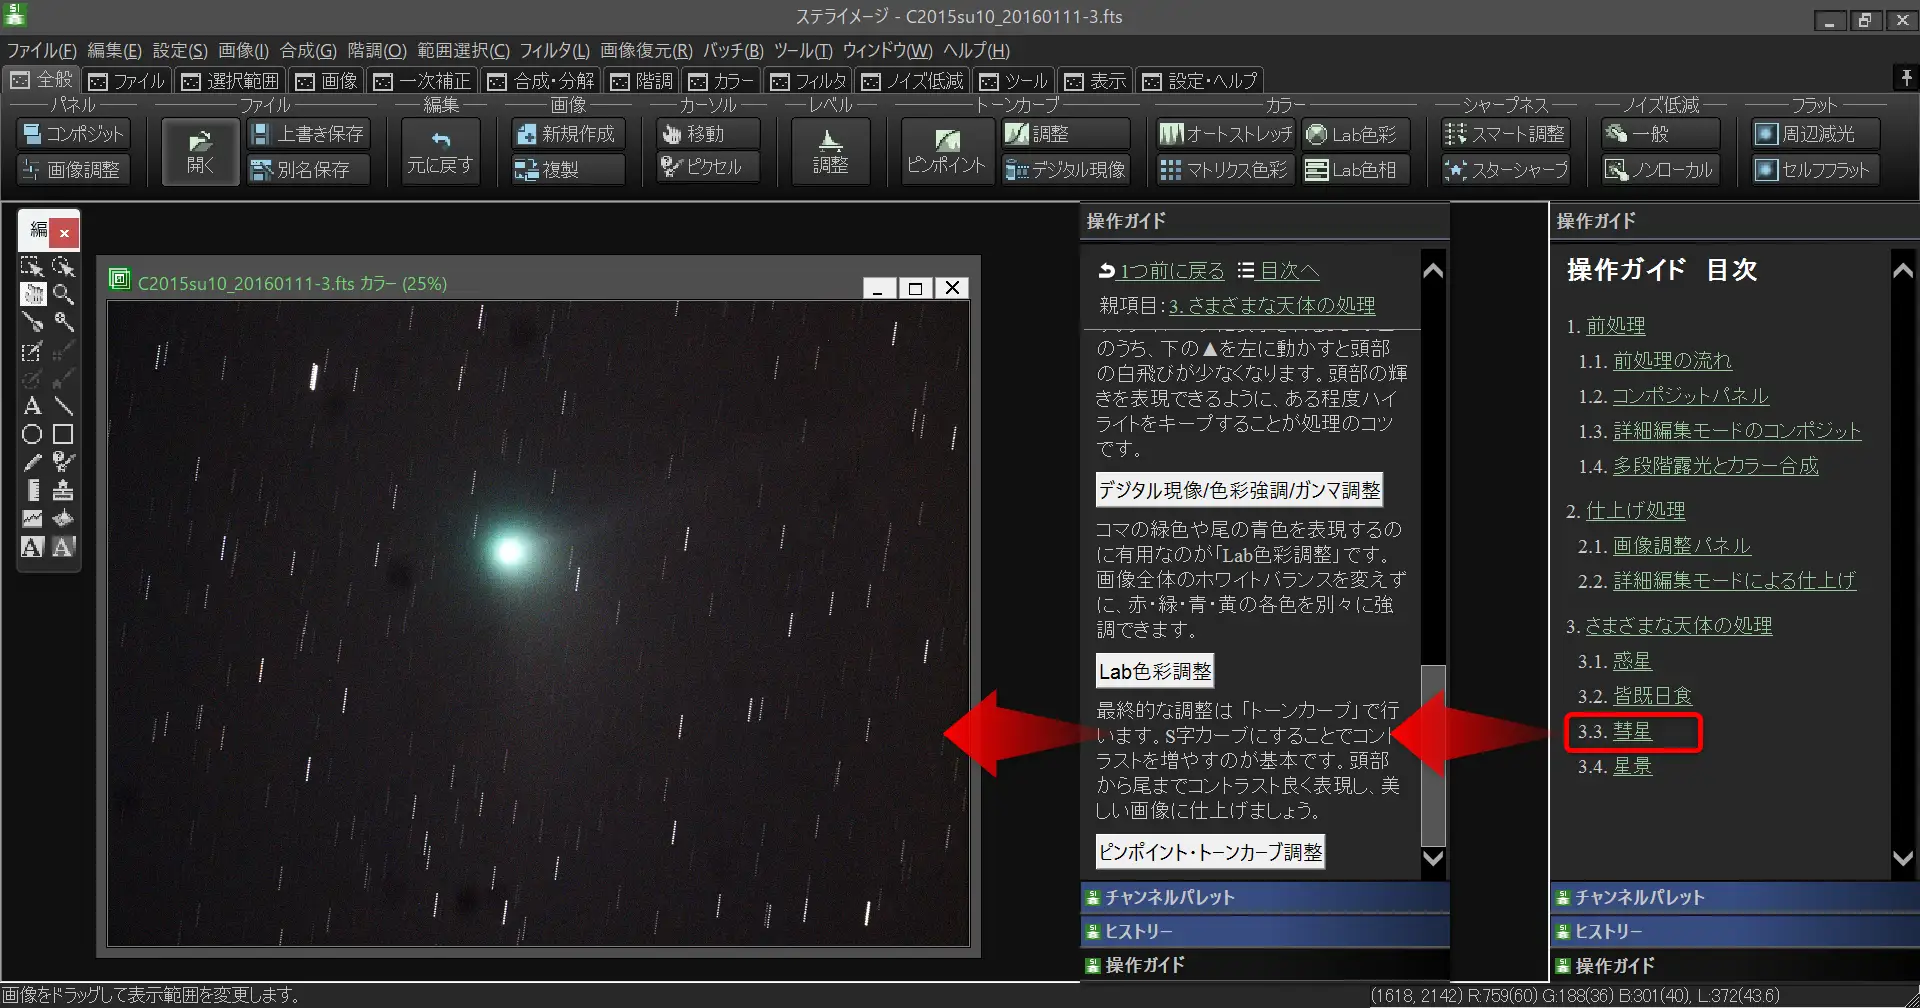
Task: Select the ellipse drawing tool
Action: pos(31,433)
